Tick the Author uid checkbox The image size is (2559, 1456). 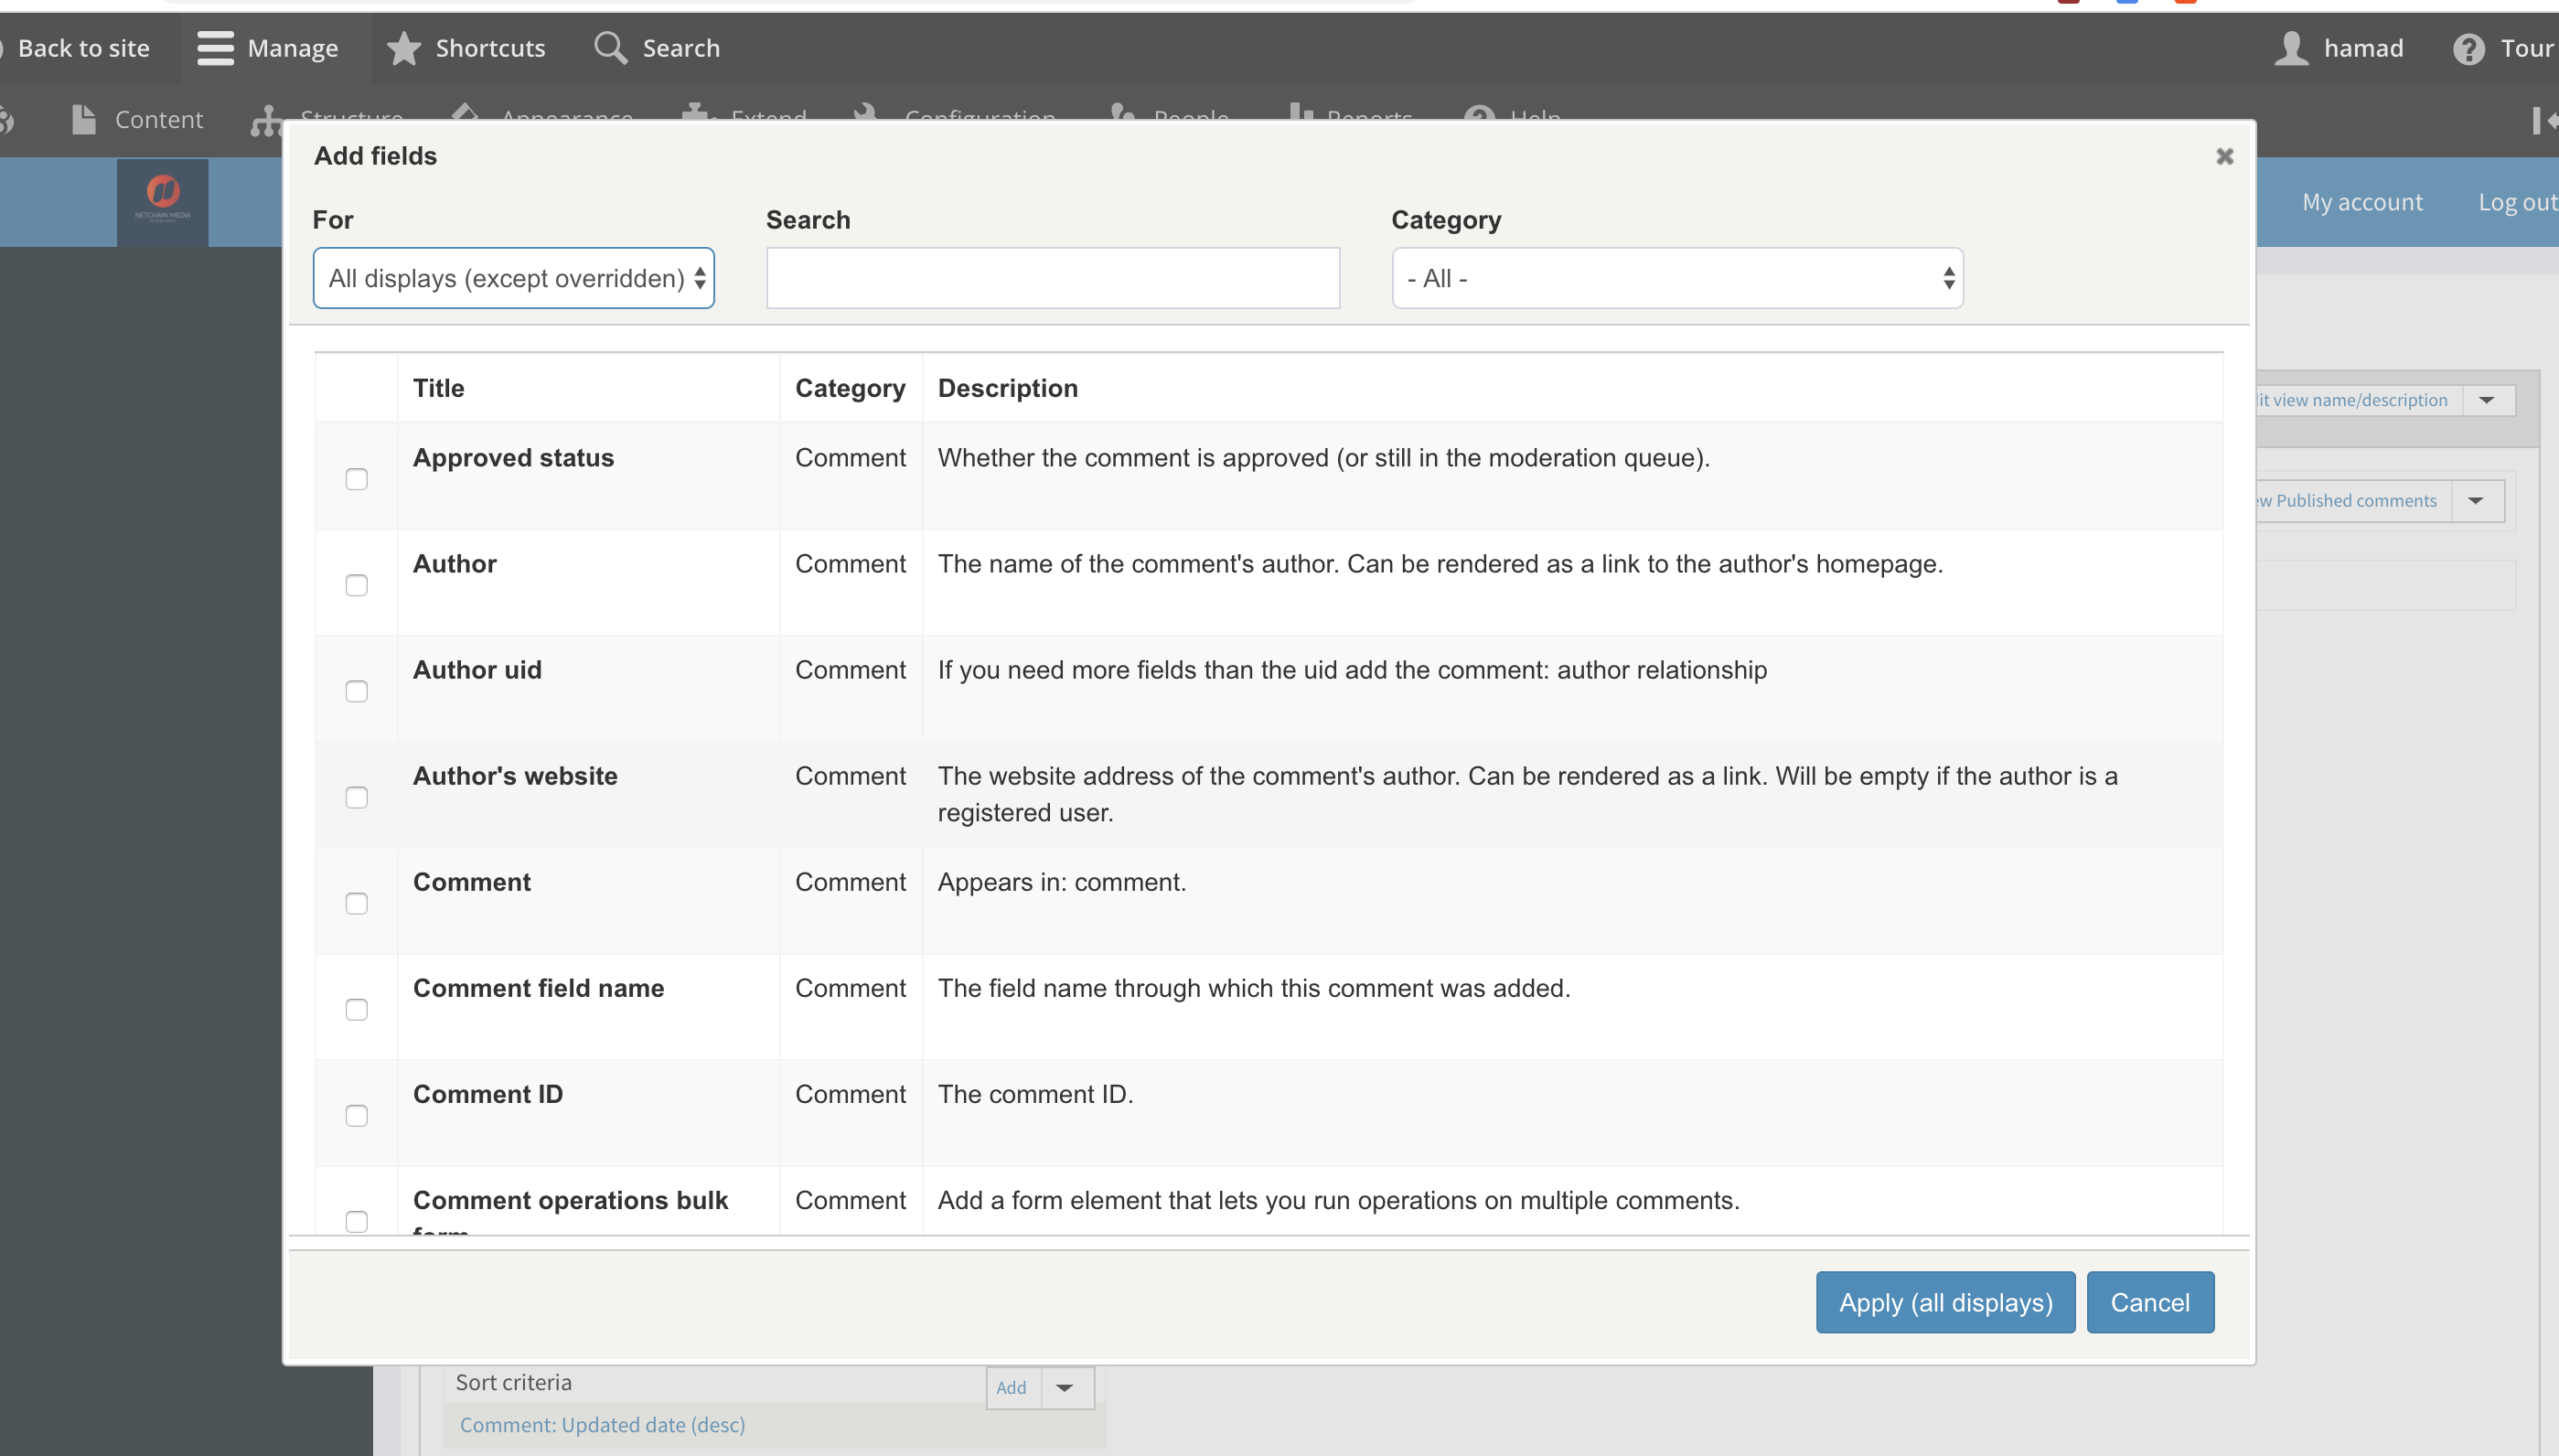(x=357, y=691)
